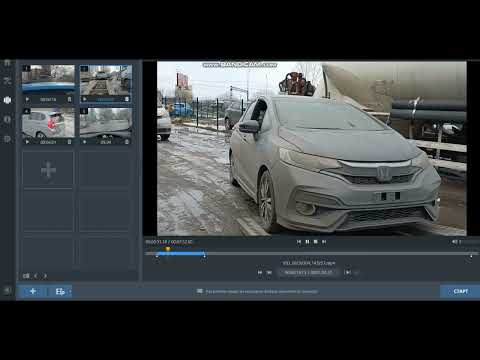480x360 pixels.
Task: Jump to next frame in the player
Action: [x=324, y=242]
